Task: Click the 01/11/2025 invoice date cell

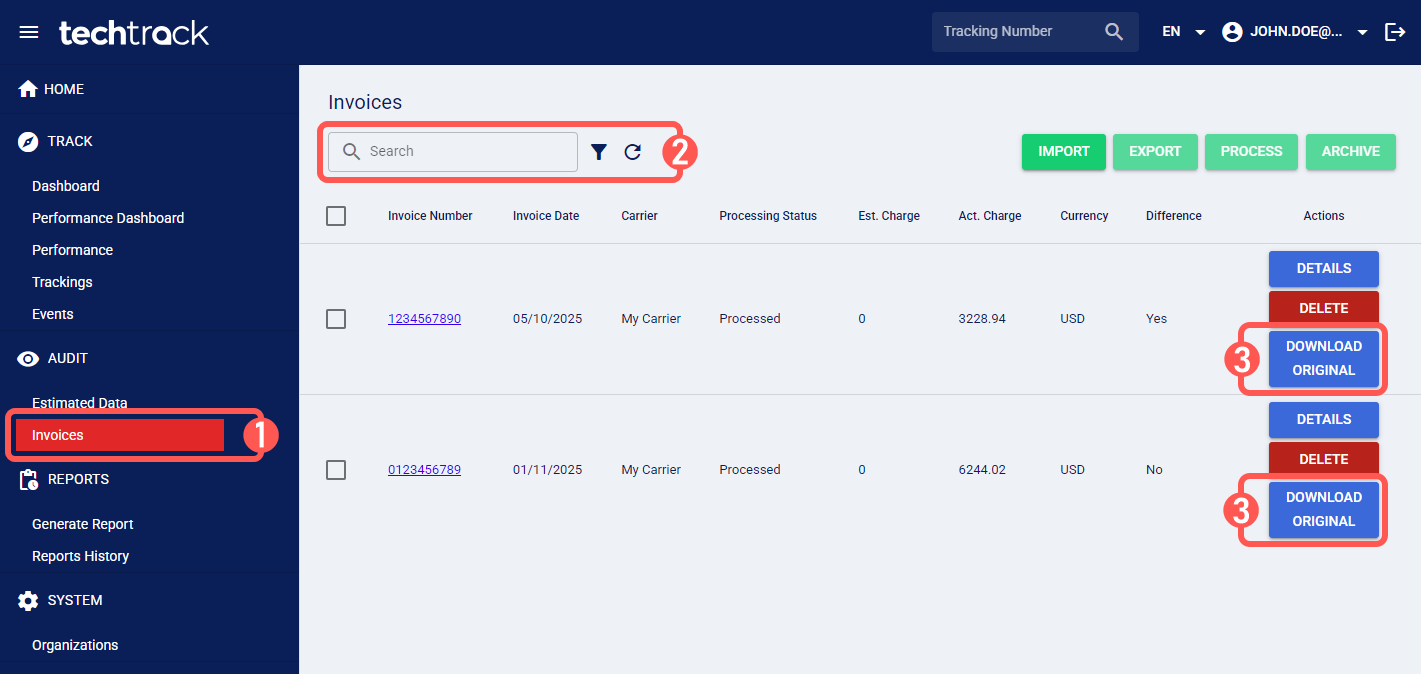Action: [547, 470]
